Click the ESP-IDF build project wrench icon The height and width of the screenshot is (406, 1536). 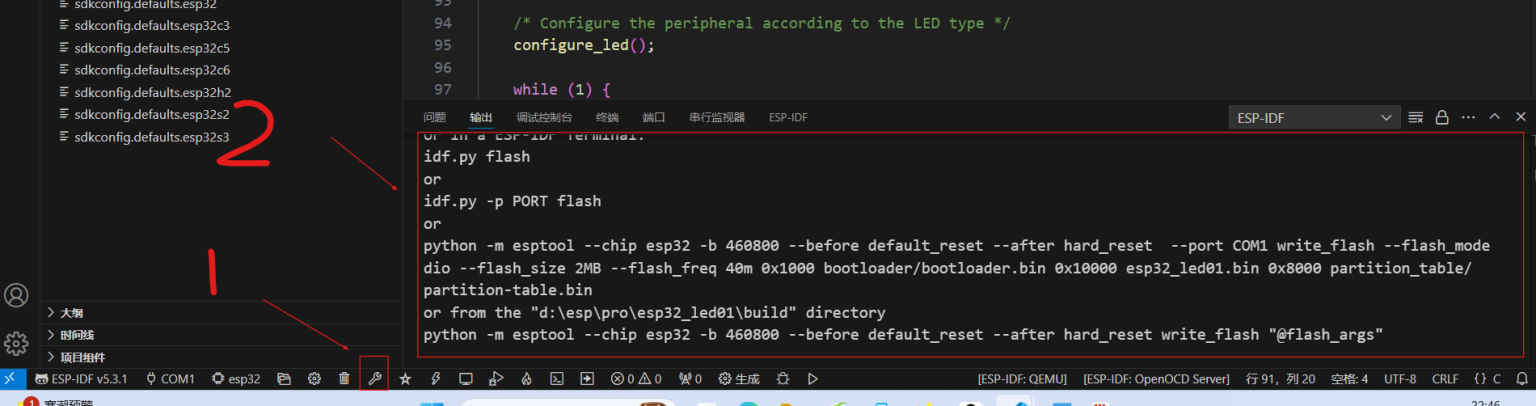pyautogui.click(x=374, y=379)
